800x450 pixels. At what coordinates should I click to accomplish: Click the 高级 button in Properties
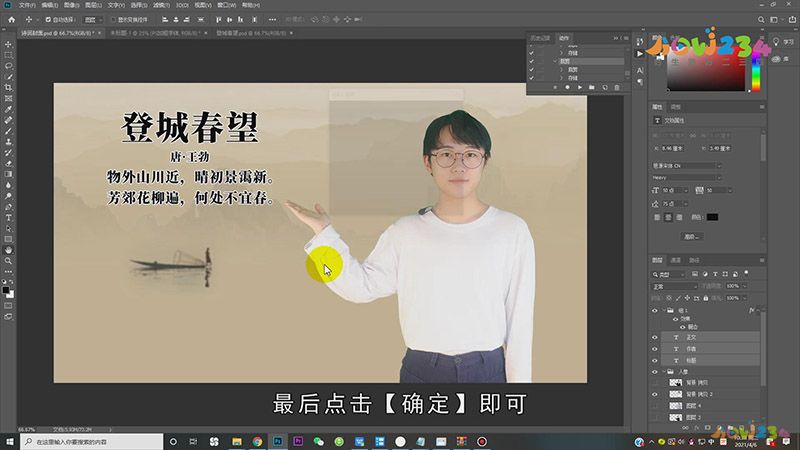tap(692, 237)
